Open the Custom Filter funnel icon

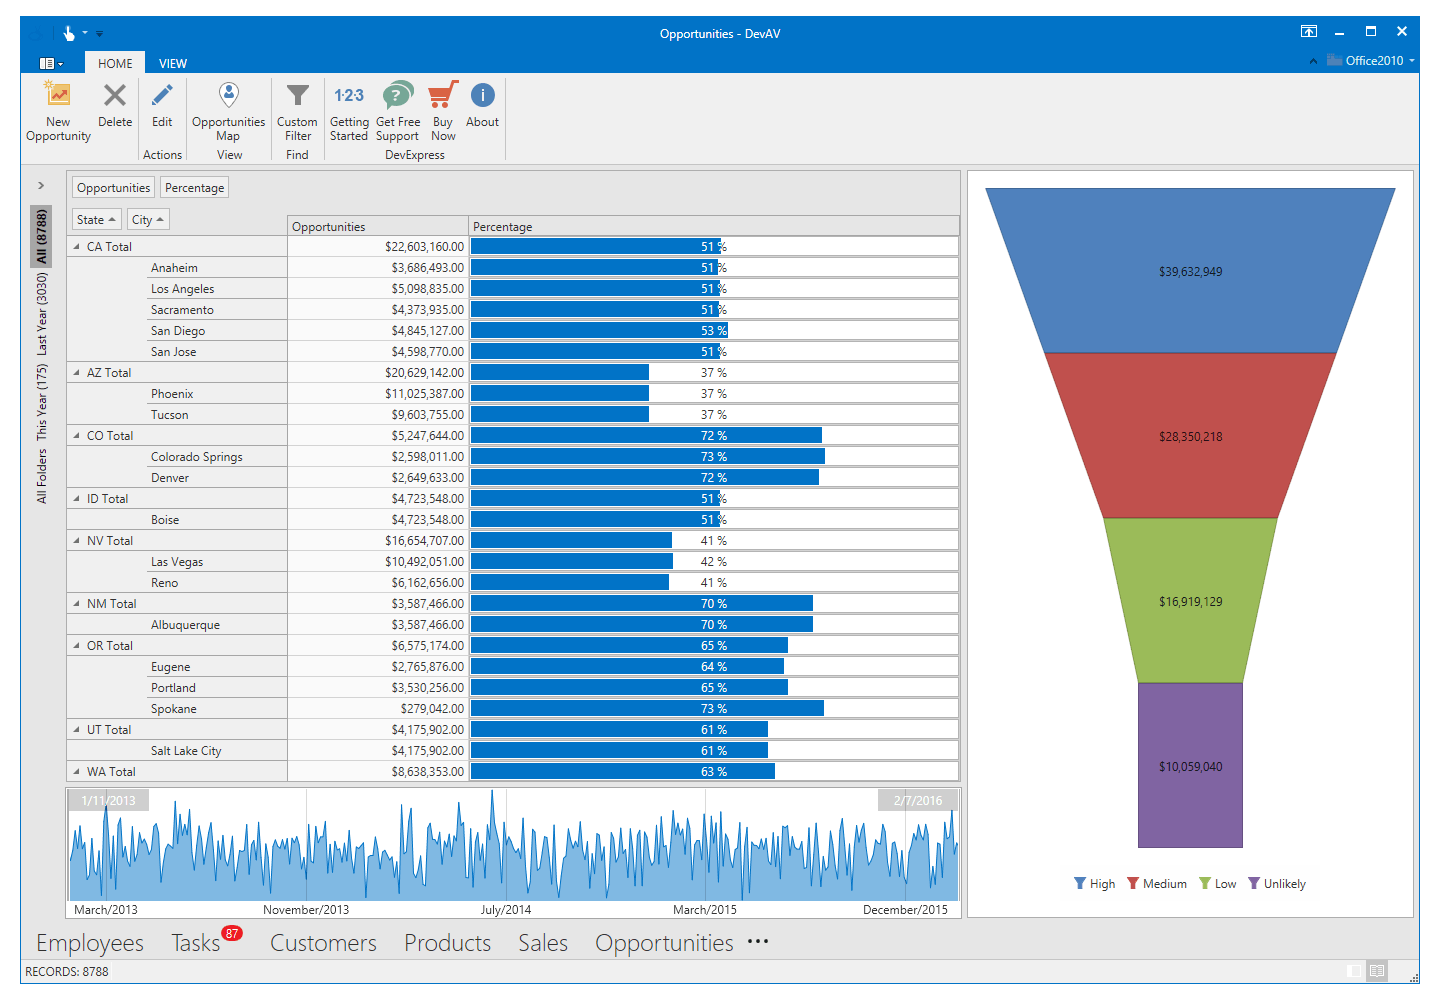[297, 96]
